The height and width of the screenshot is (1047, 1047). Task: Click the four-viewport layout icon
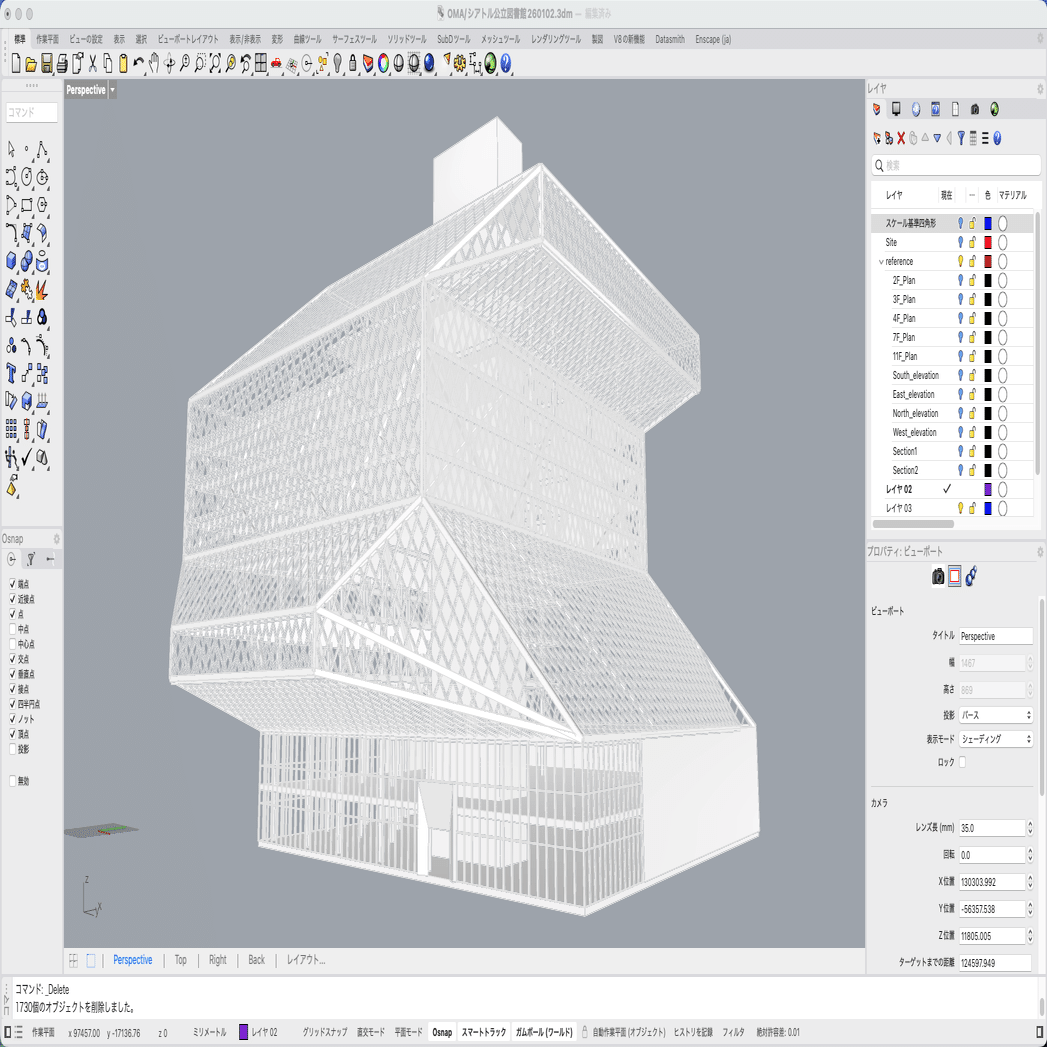point(261,63)
